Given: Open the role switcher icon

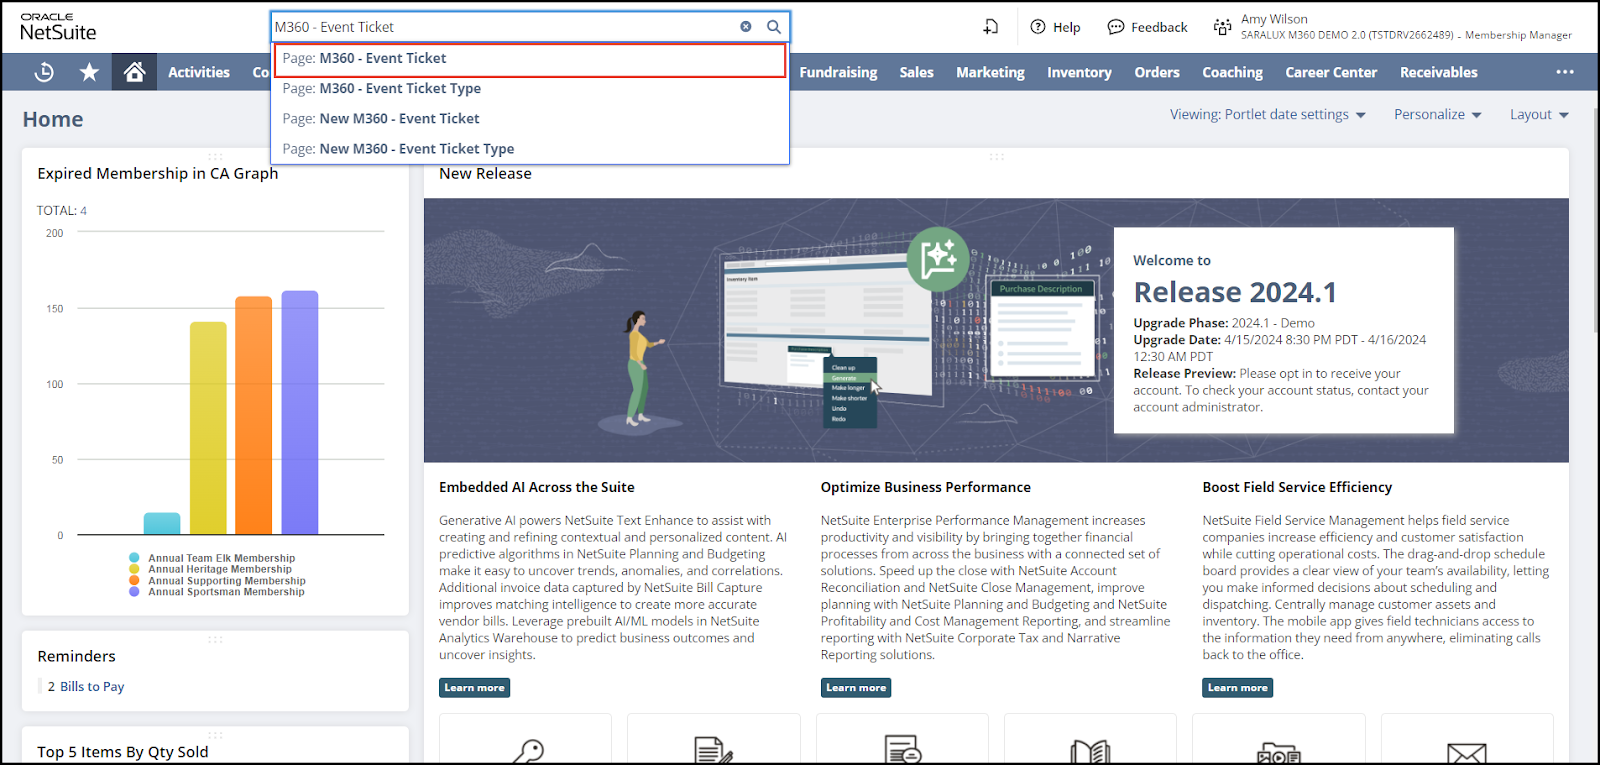Looking at the screenshot, I should (x=1222, y=27).
